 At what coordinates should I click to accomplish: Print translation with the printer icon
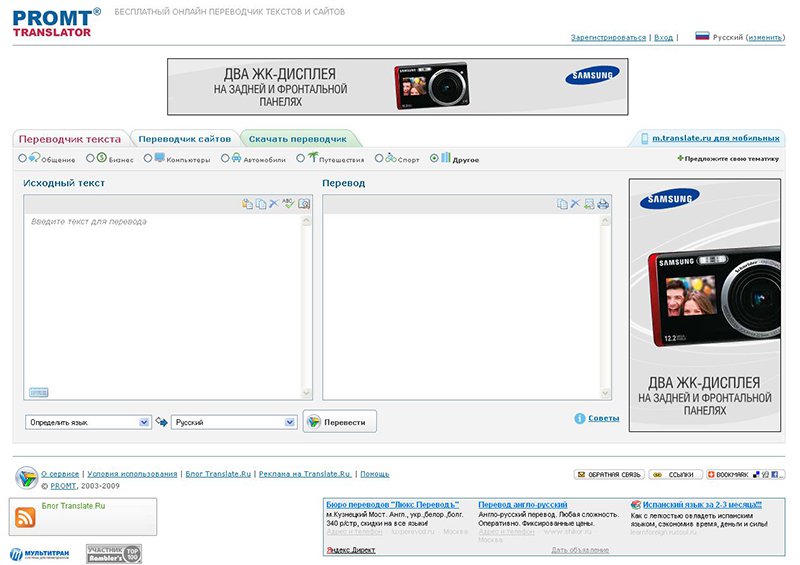click(x=603, y=204)
